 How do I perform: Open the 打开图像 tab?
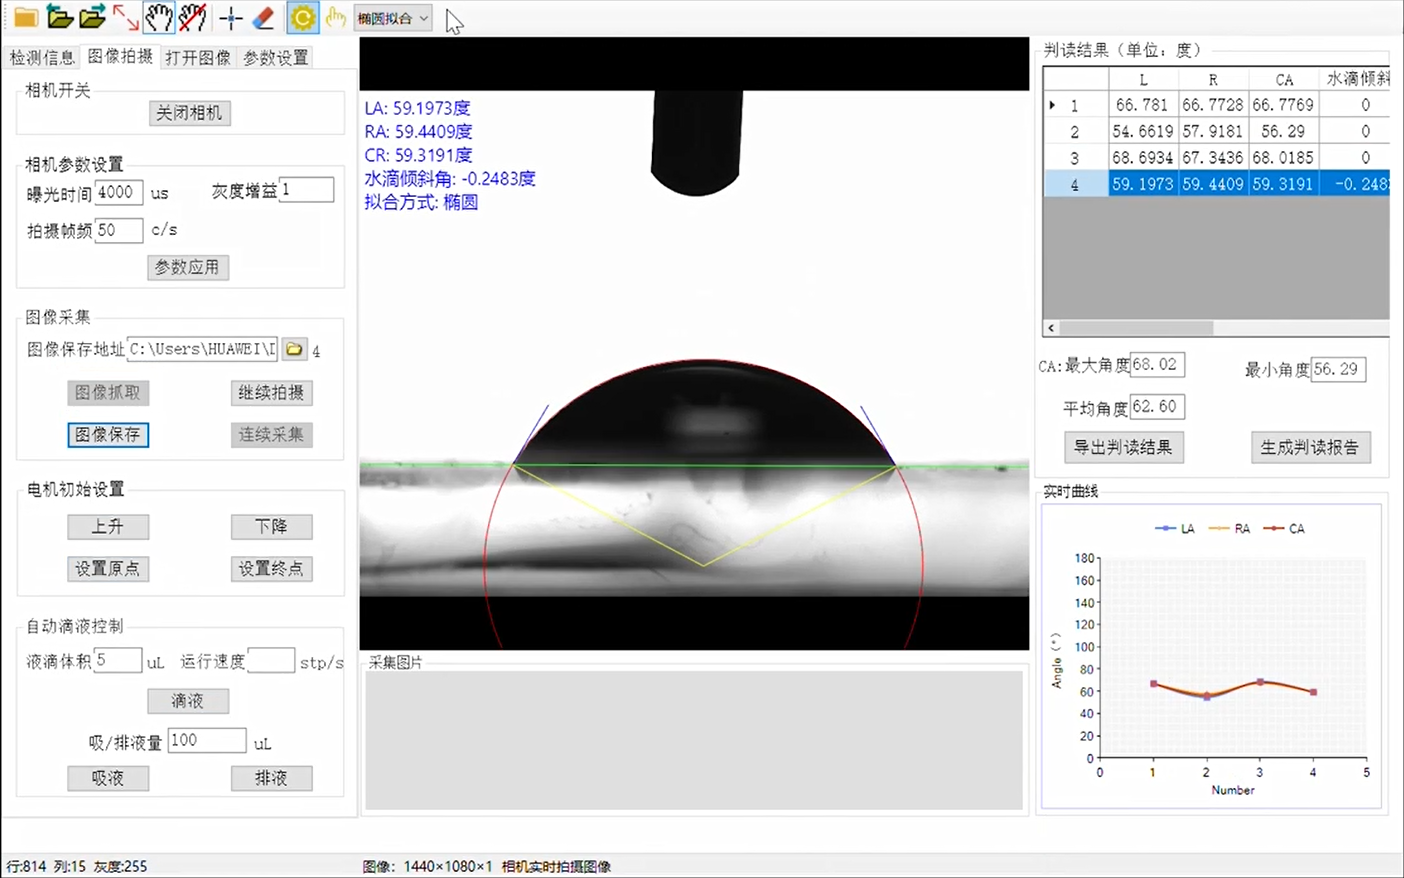click(197, 57)
